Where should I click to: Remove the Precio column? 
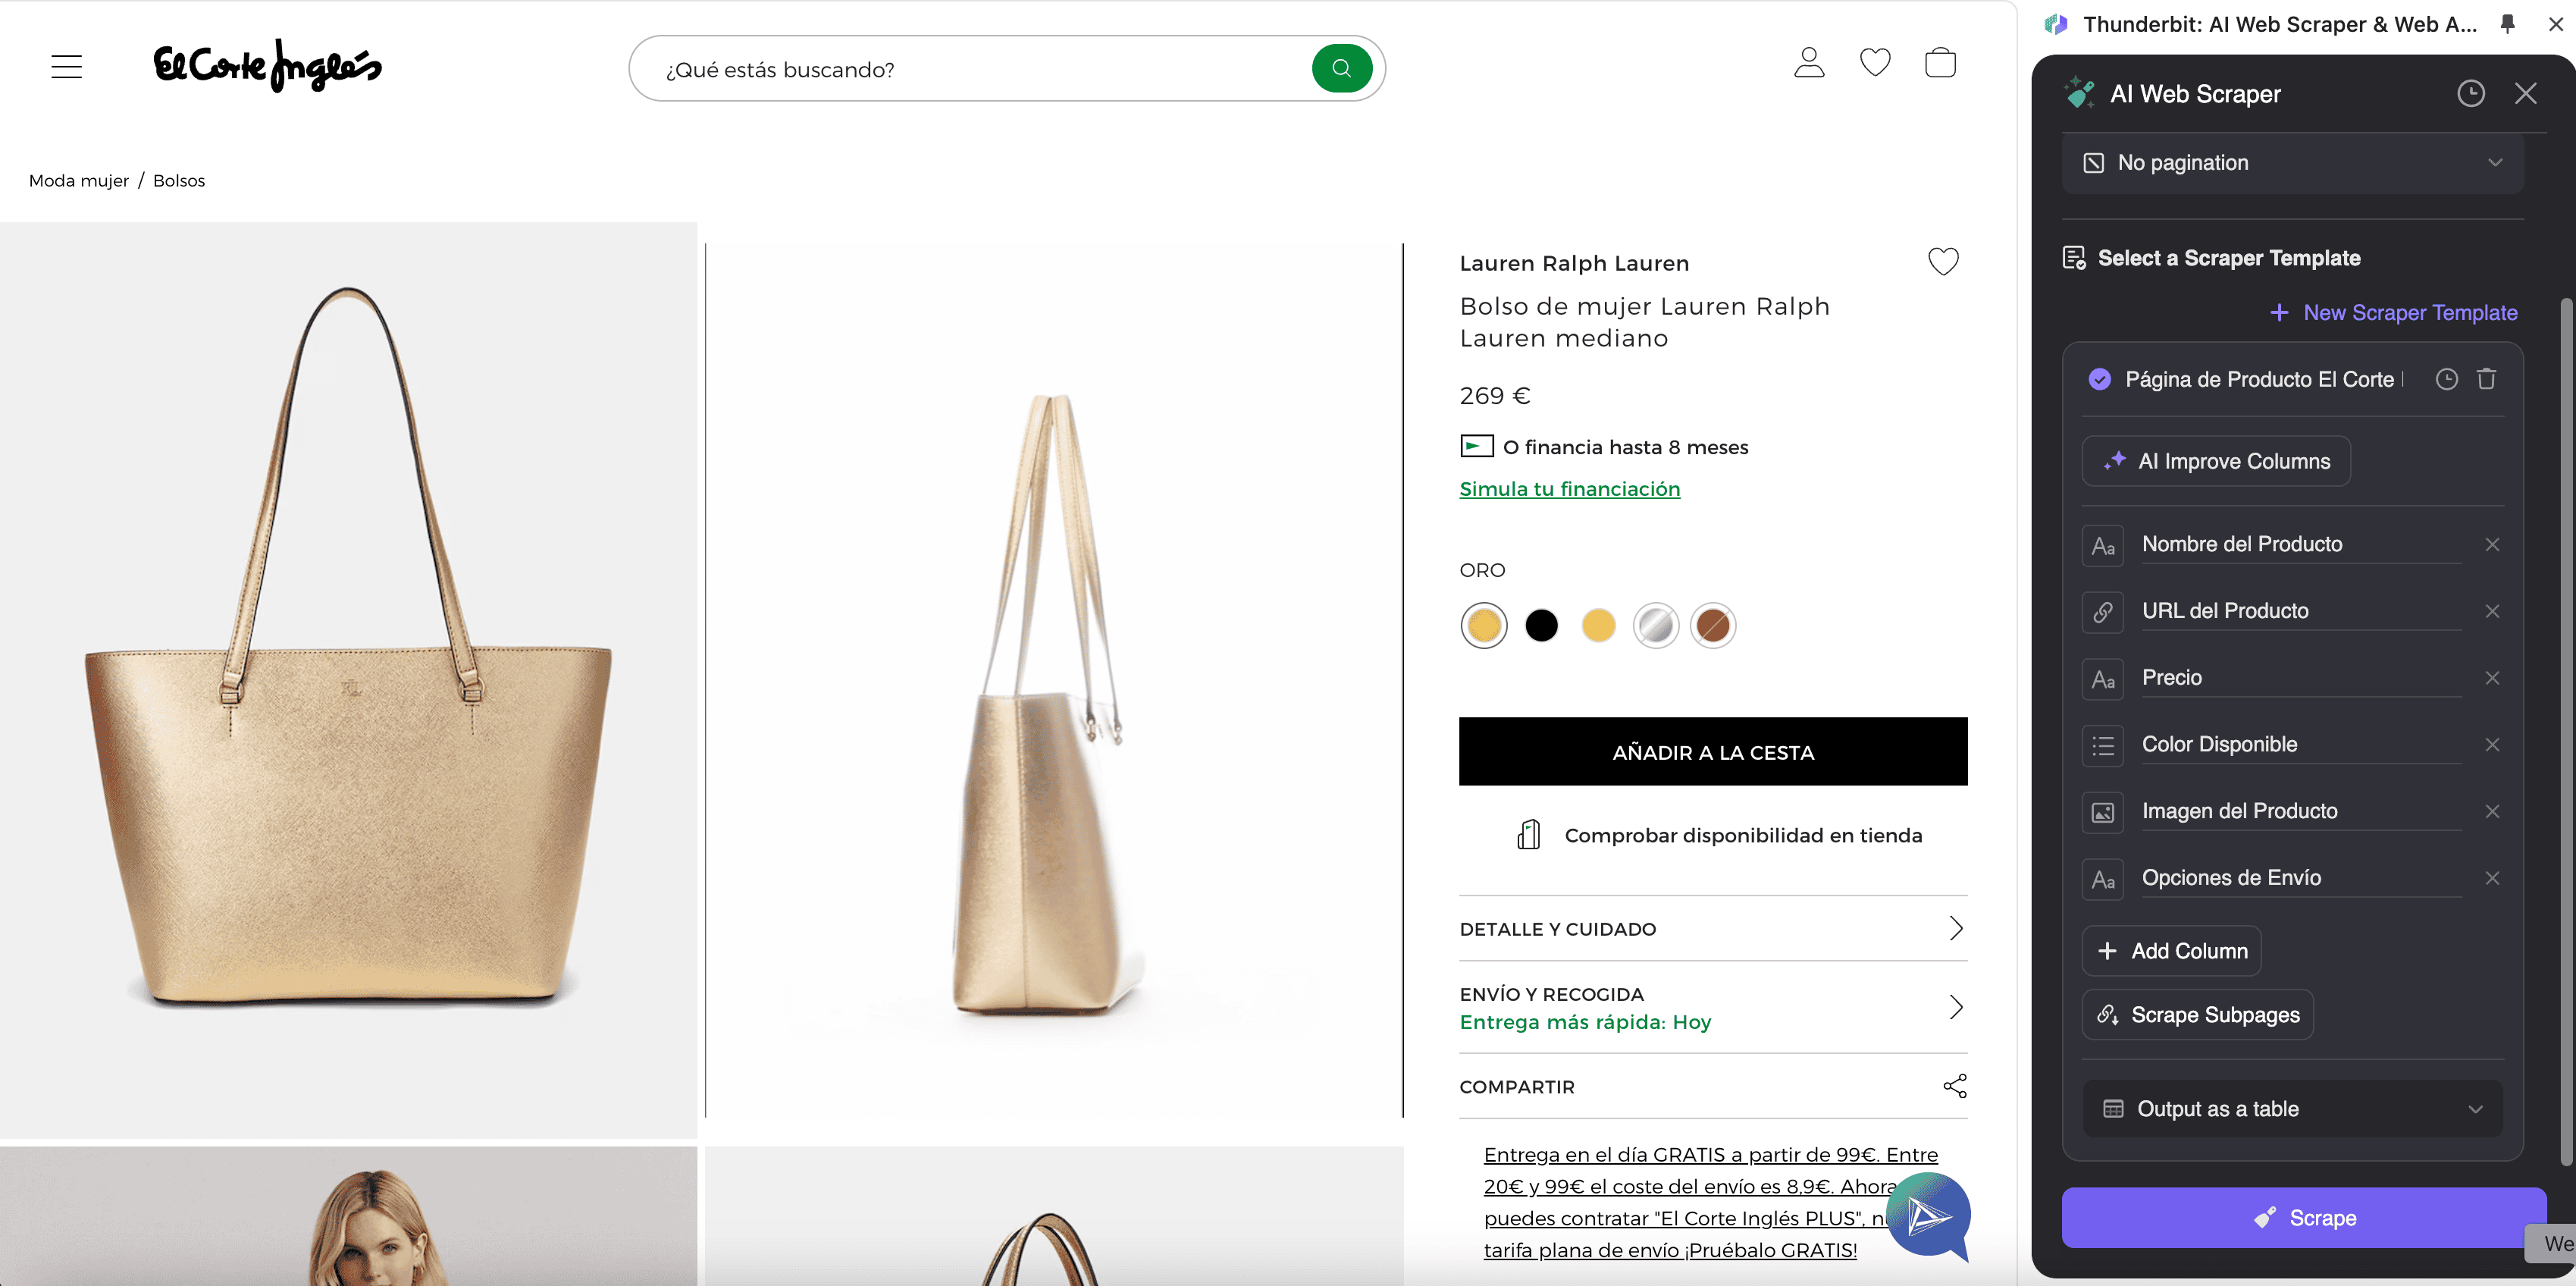click(2492, 678)
